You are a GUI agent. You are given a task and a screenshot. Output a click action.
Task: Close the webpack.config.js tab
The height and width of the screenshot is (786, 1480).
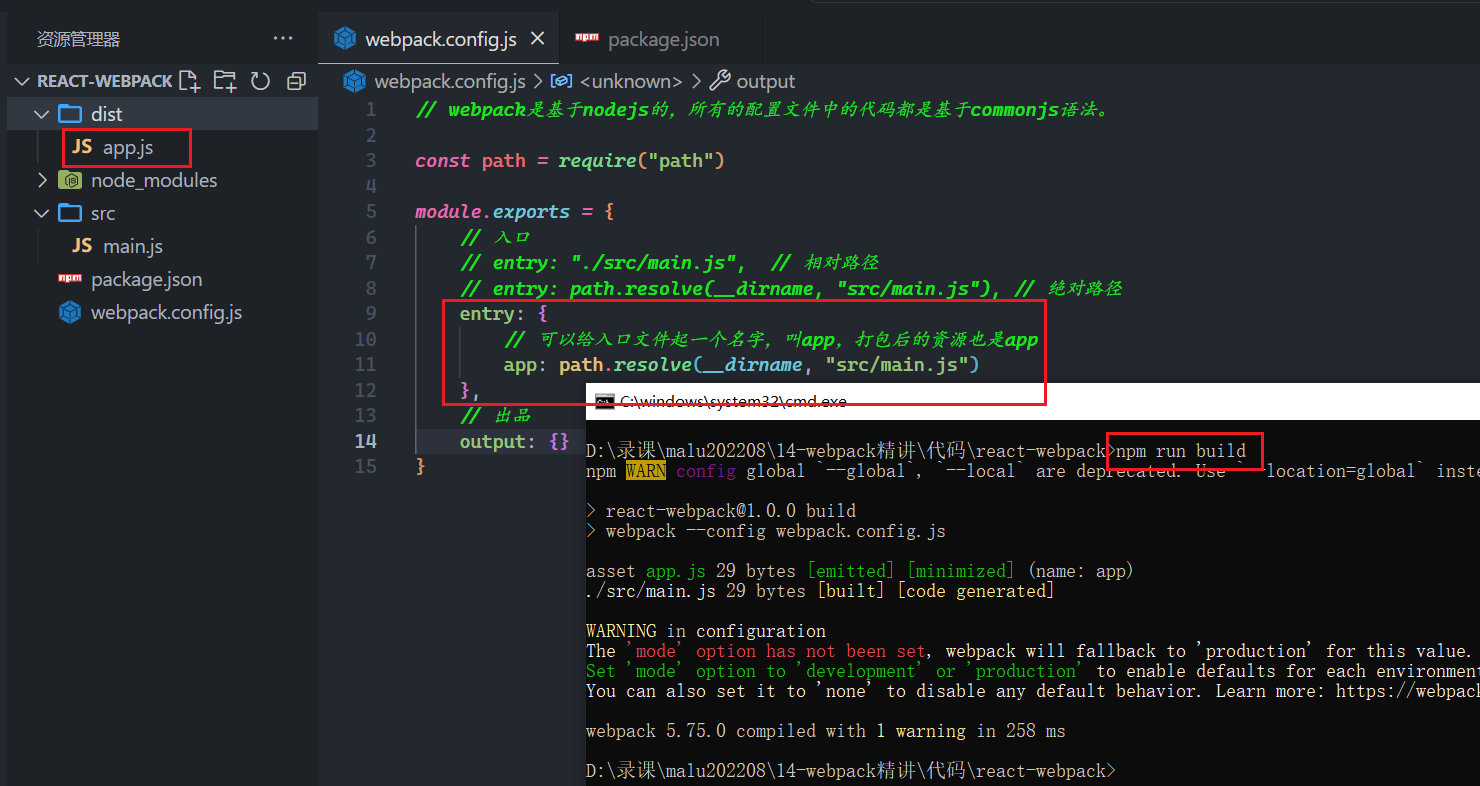click(537, 39)
